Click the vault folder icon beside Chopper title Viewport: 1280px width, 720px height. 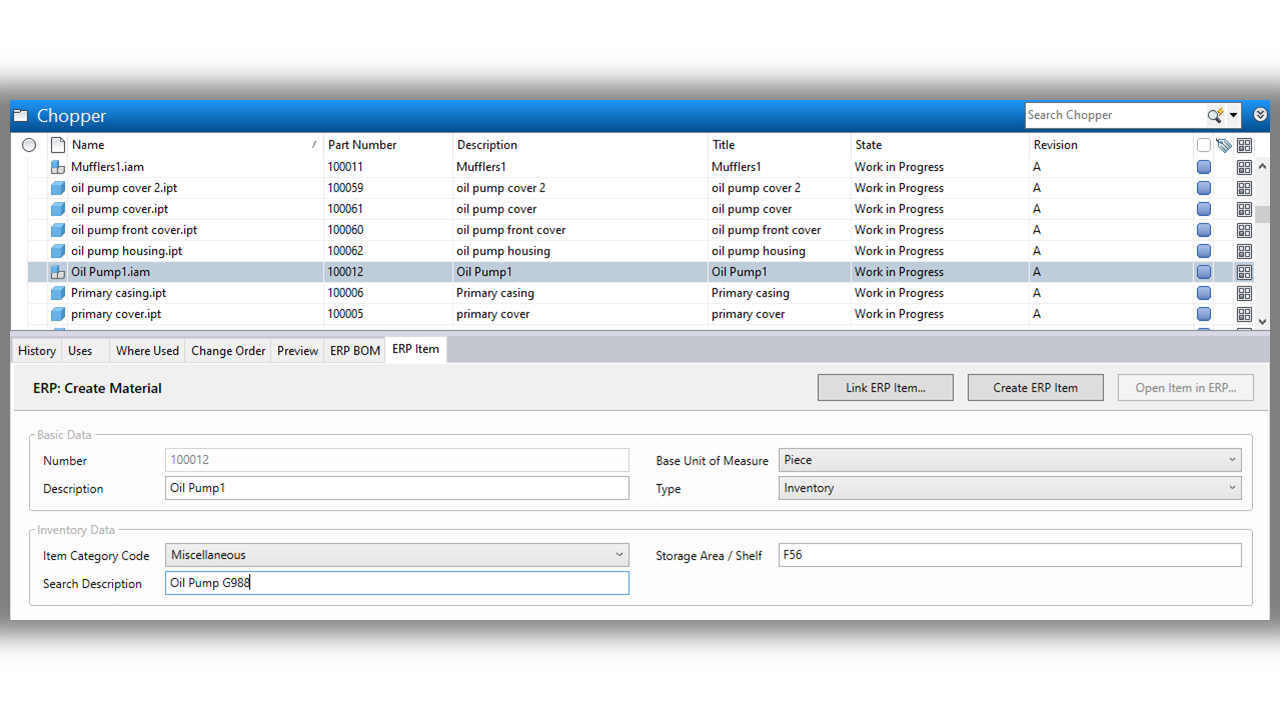(21, 114)
